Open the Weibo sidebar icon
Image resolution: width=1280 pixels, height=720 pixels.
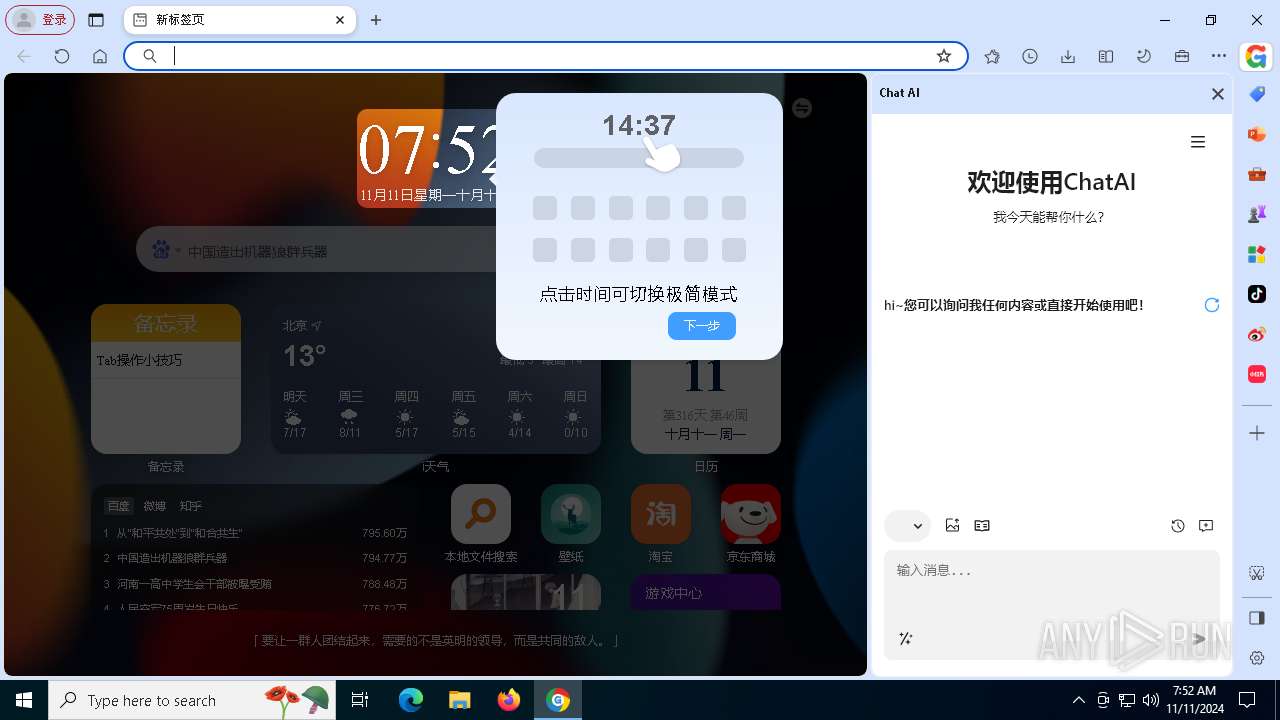pos(1257,334)
